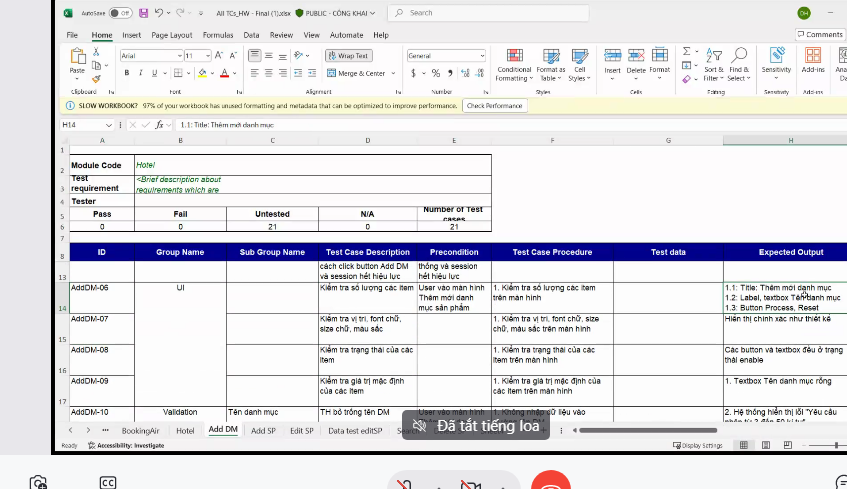Image resolution: width=847 pixels, height=489 pixels.
Task: Toggle the CC captions button
Action: [108, 482]
